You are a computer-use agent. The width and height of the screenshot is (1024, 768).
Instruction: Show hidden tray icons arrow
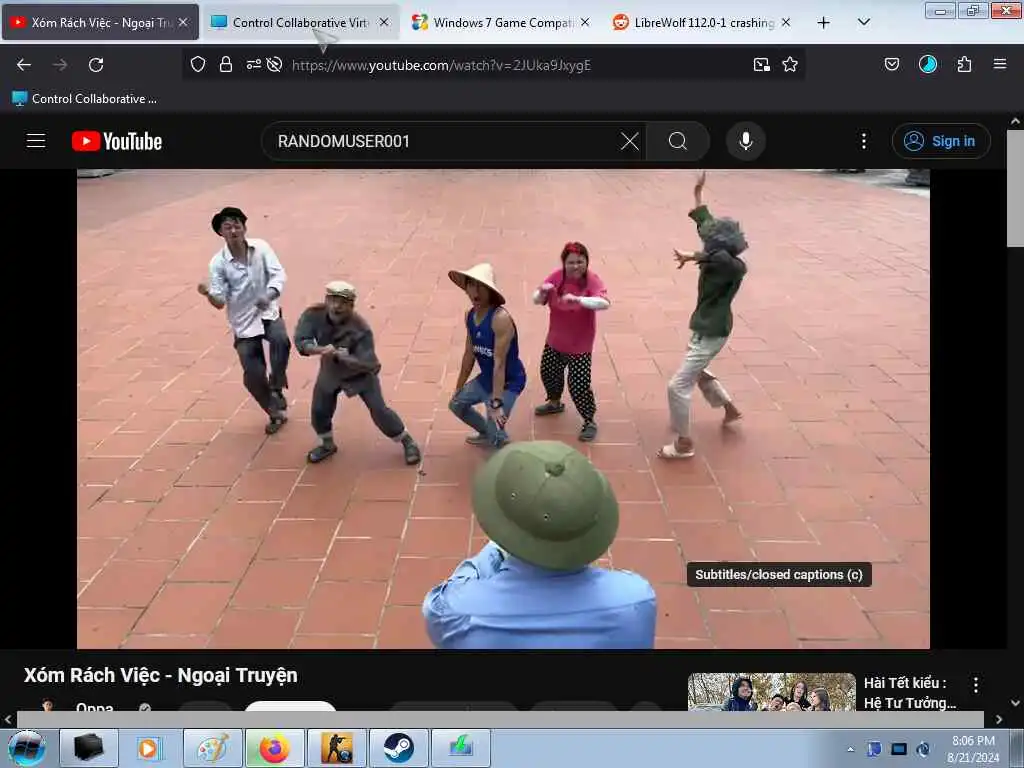click(850, 749)
